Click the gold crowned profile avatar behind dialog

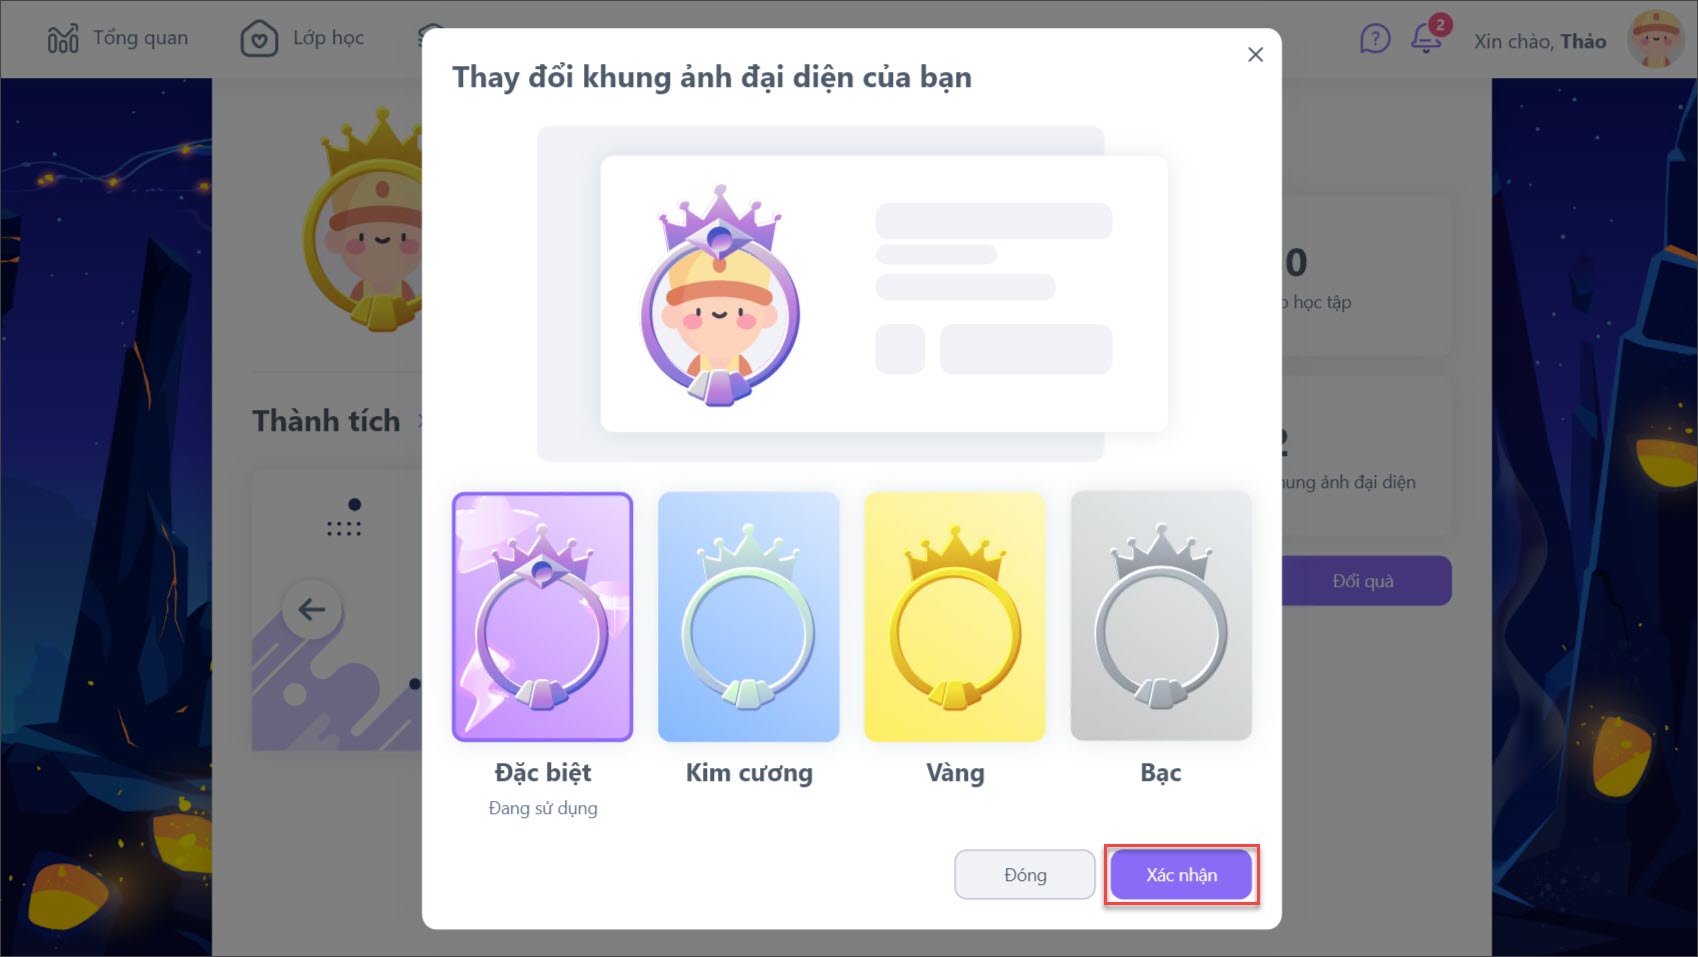click(364, 220)
